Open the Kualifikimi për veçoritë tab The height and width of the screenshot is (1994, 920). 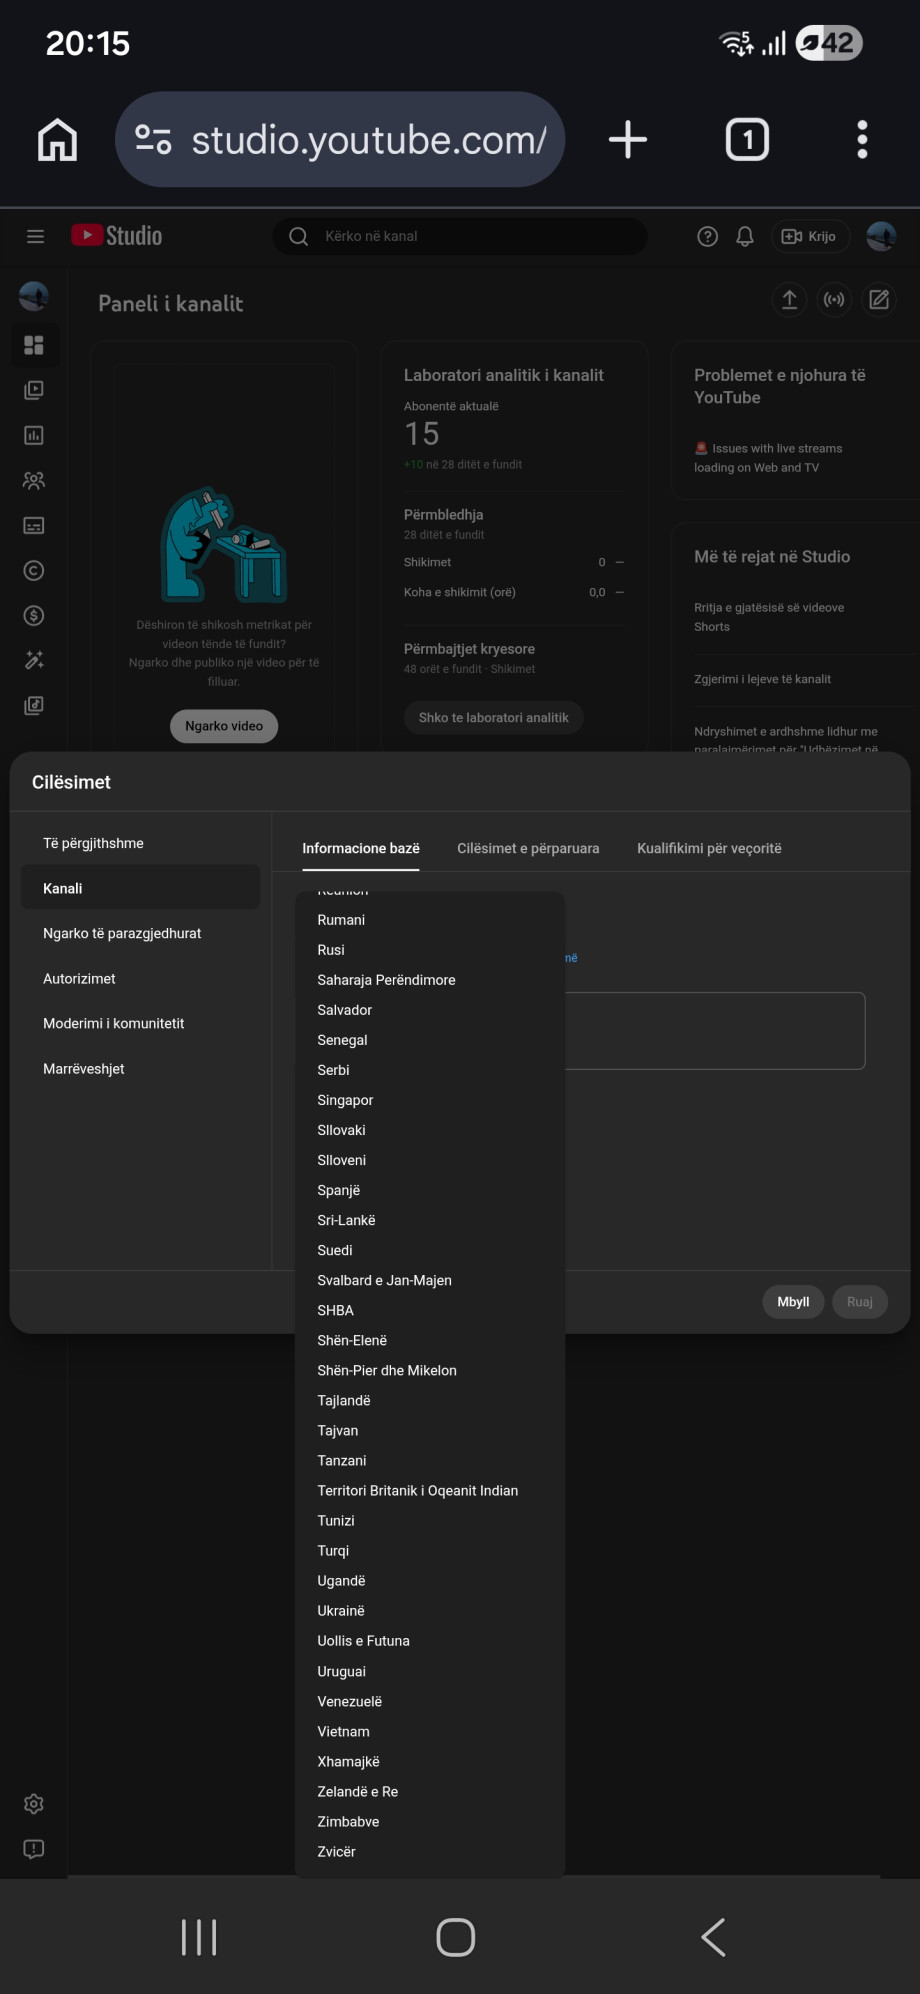(x=709, y=848)
